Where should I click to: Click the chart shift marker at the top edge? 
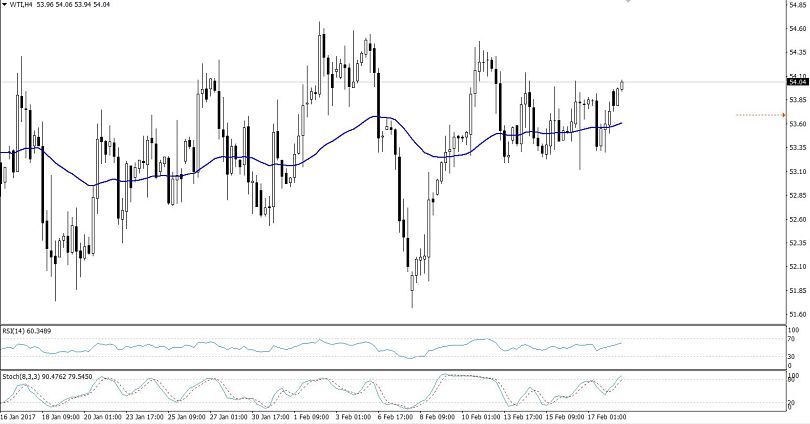(628, 2)
